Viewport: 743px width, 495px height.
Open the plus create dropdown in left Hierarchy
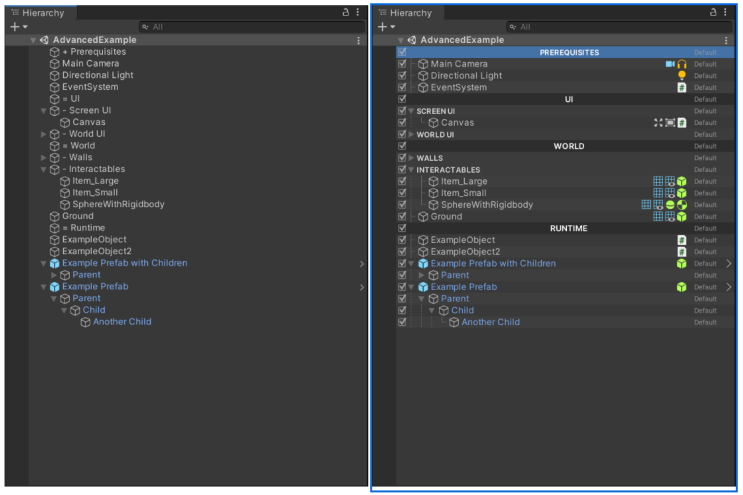point(19,27)
